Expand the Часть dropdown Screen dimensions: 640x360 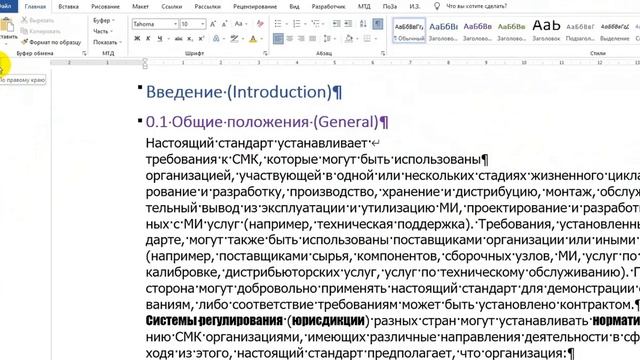coord(102,31)
